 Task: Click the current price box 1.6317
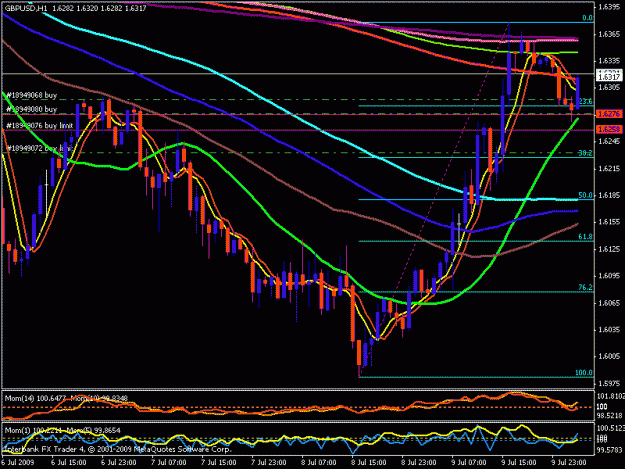click(x=609, y=76)
